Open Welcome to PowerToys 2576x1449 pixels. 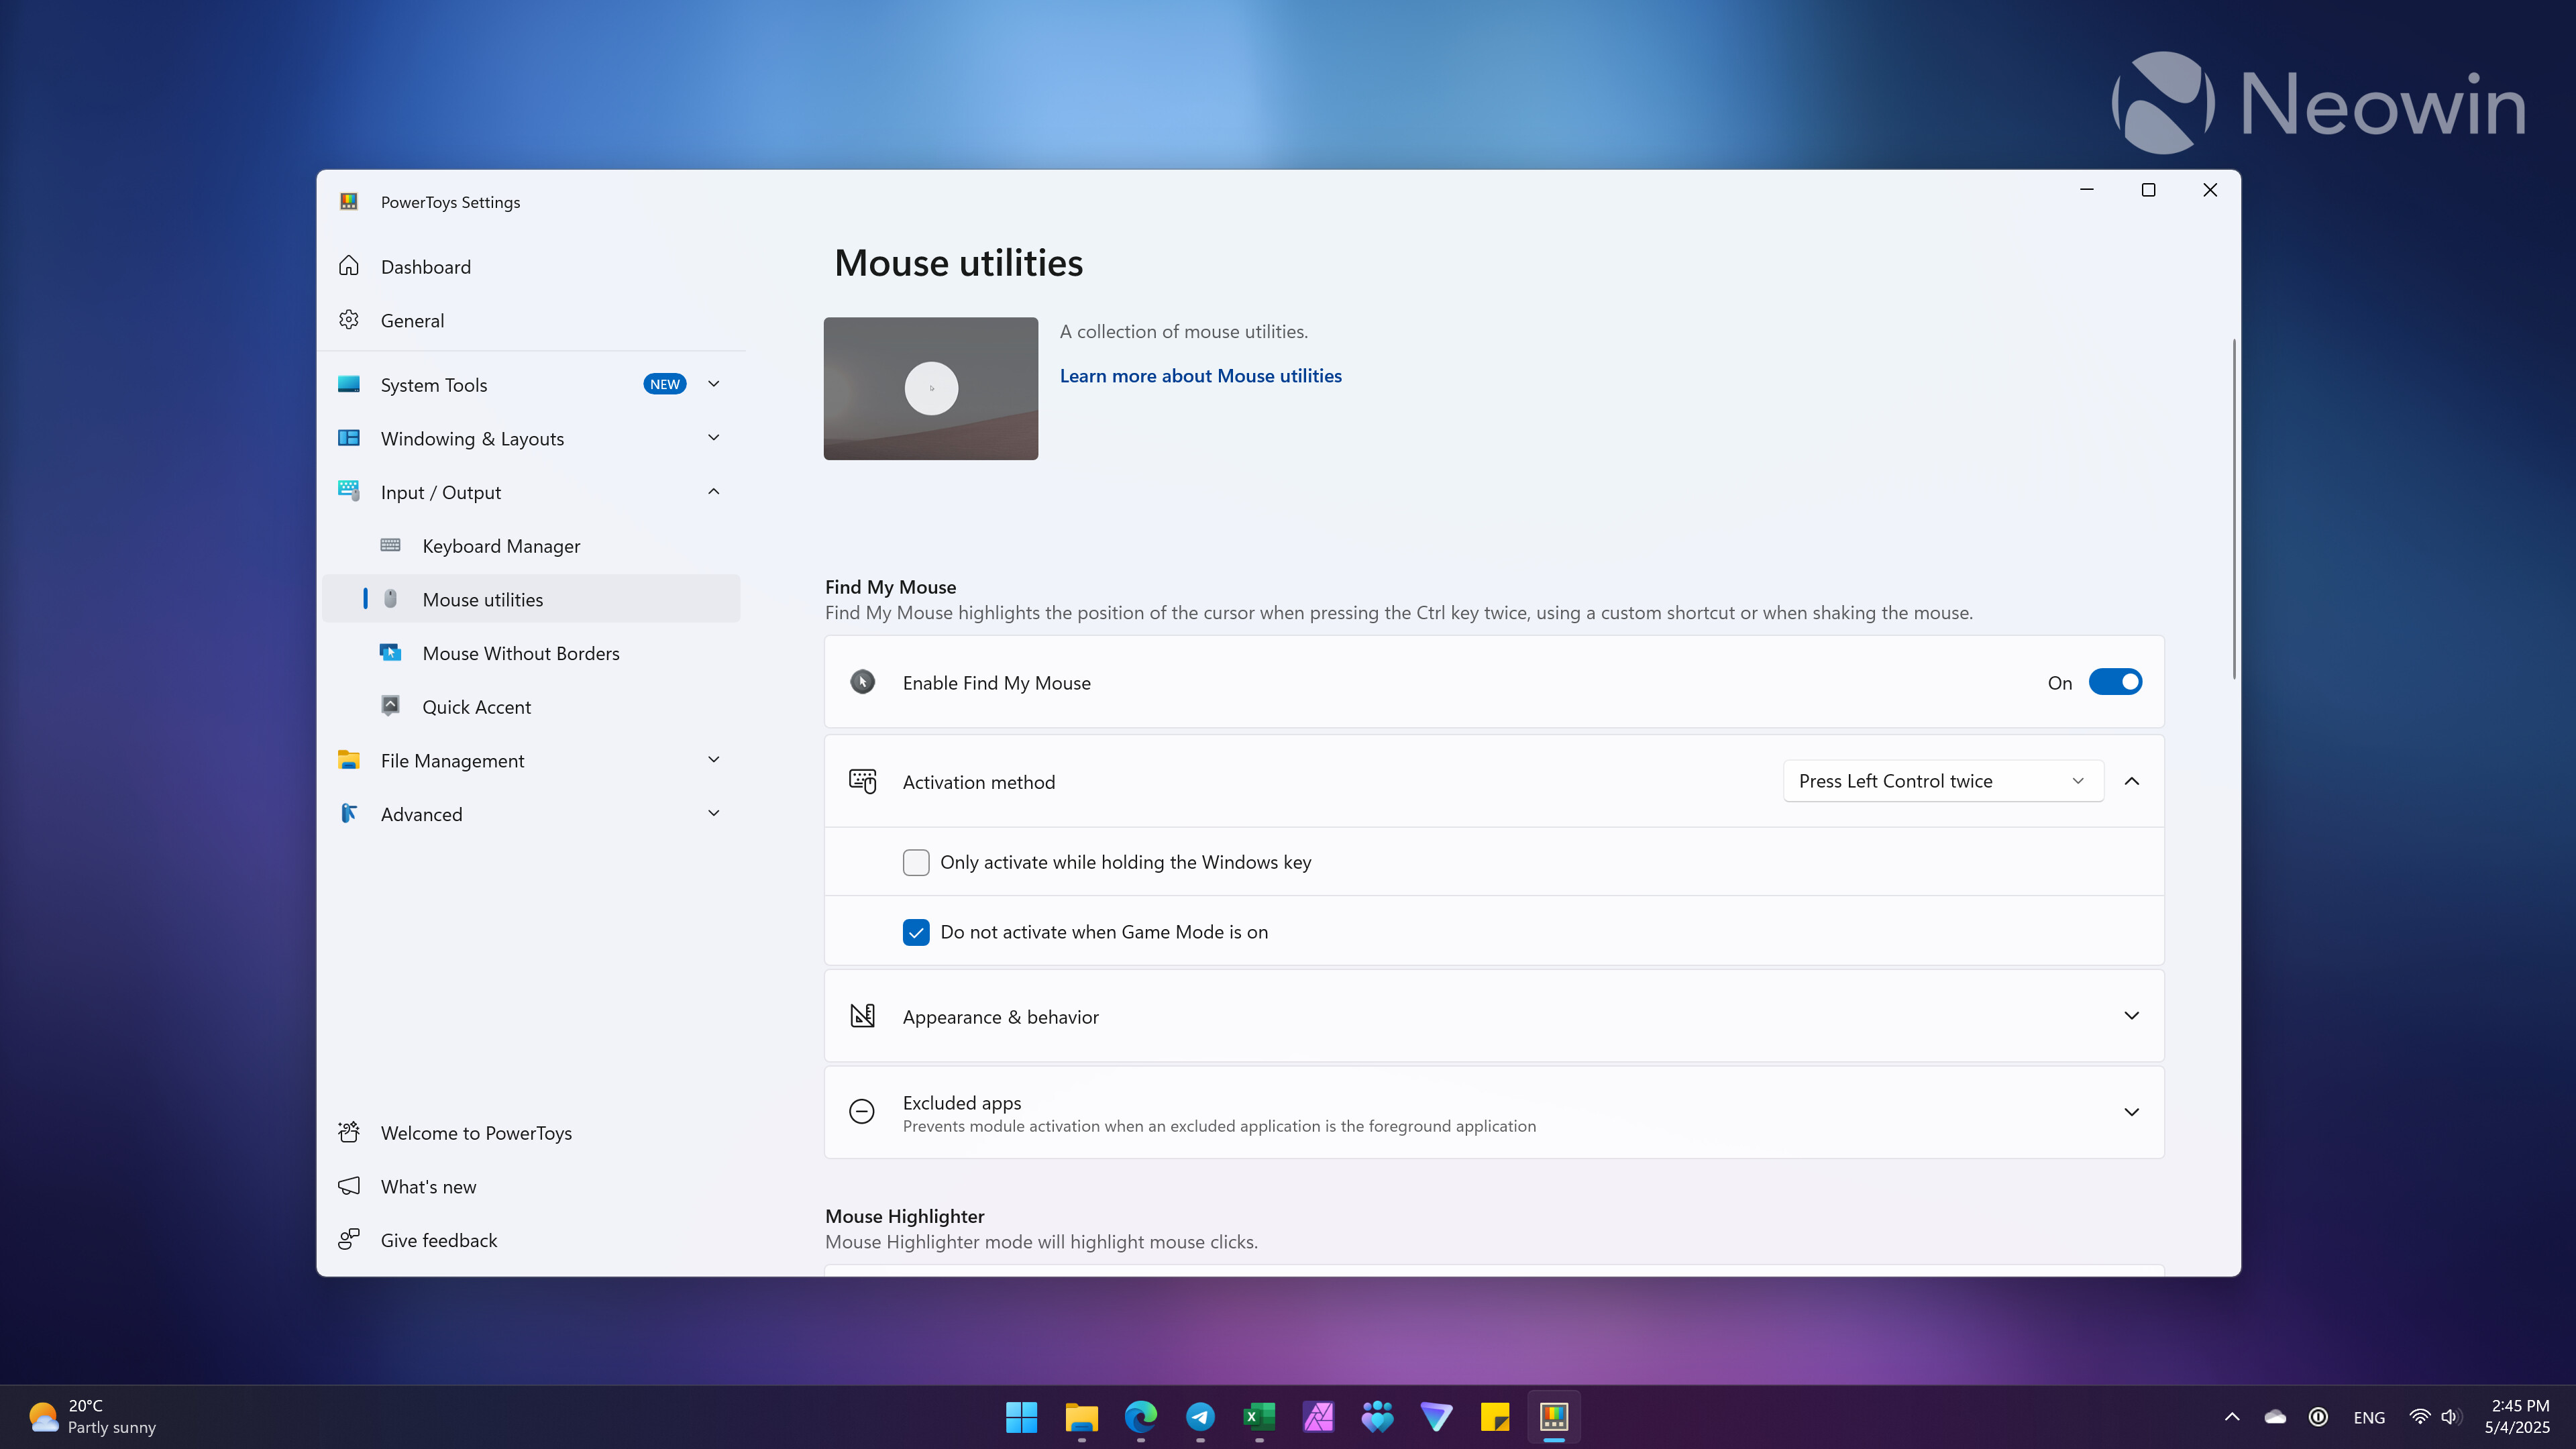coord(531,1132)
